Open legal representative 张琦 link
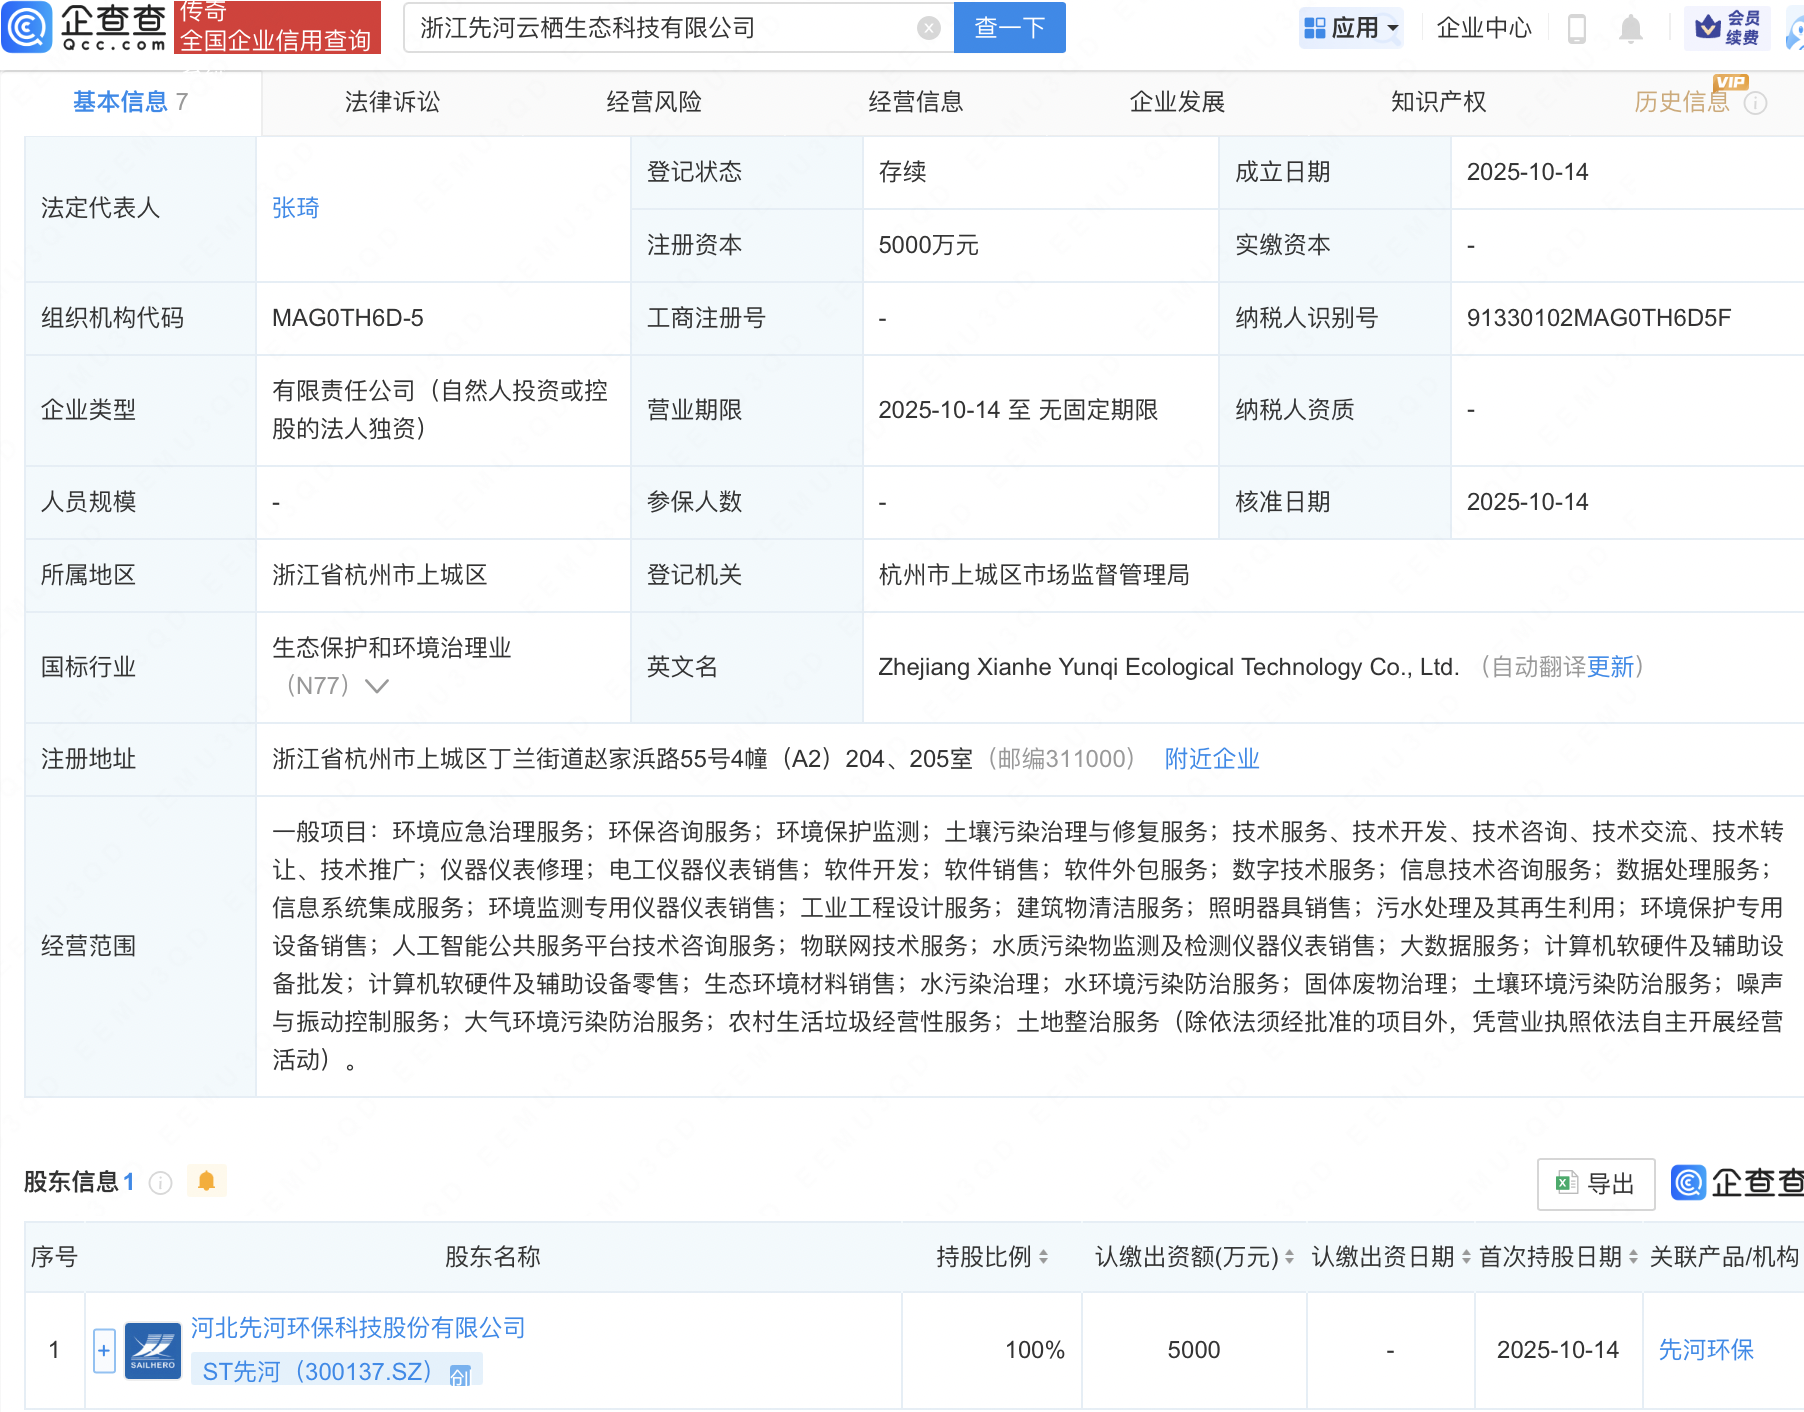 click(x=295, y=208)
